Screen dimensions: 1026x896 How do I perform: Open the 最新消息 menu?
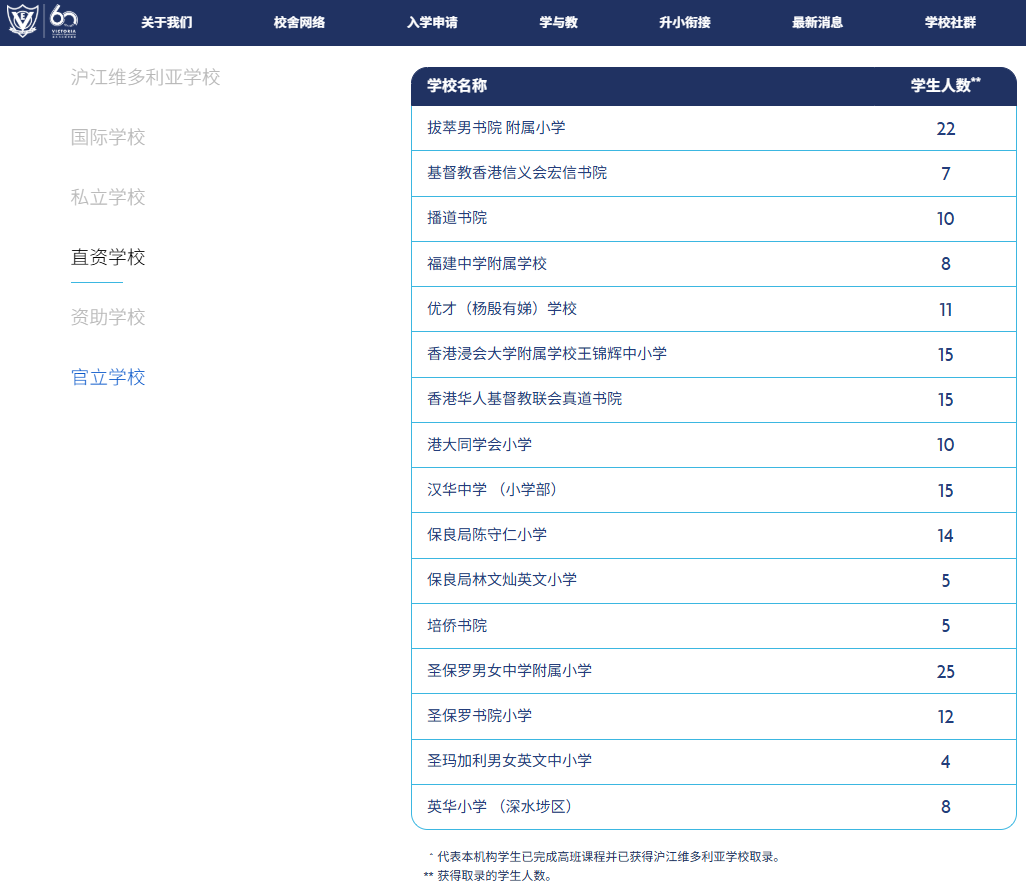pos(817,22)
